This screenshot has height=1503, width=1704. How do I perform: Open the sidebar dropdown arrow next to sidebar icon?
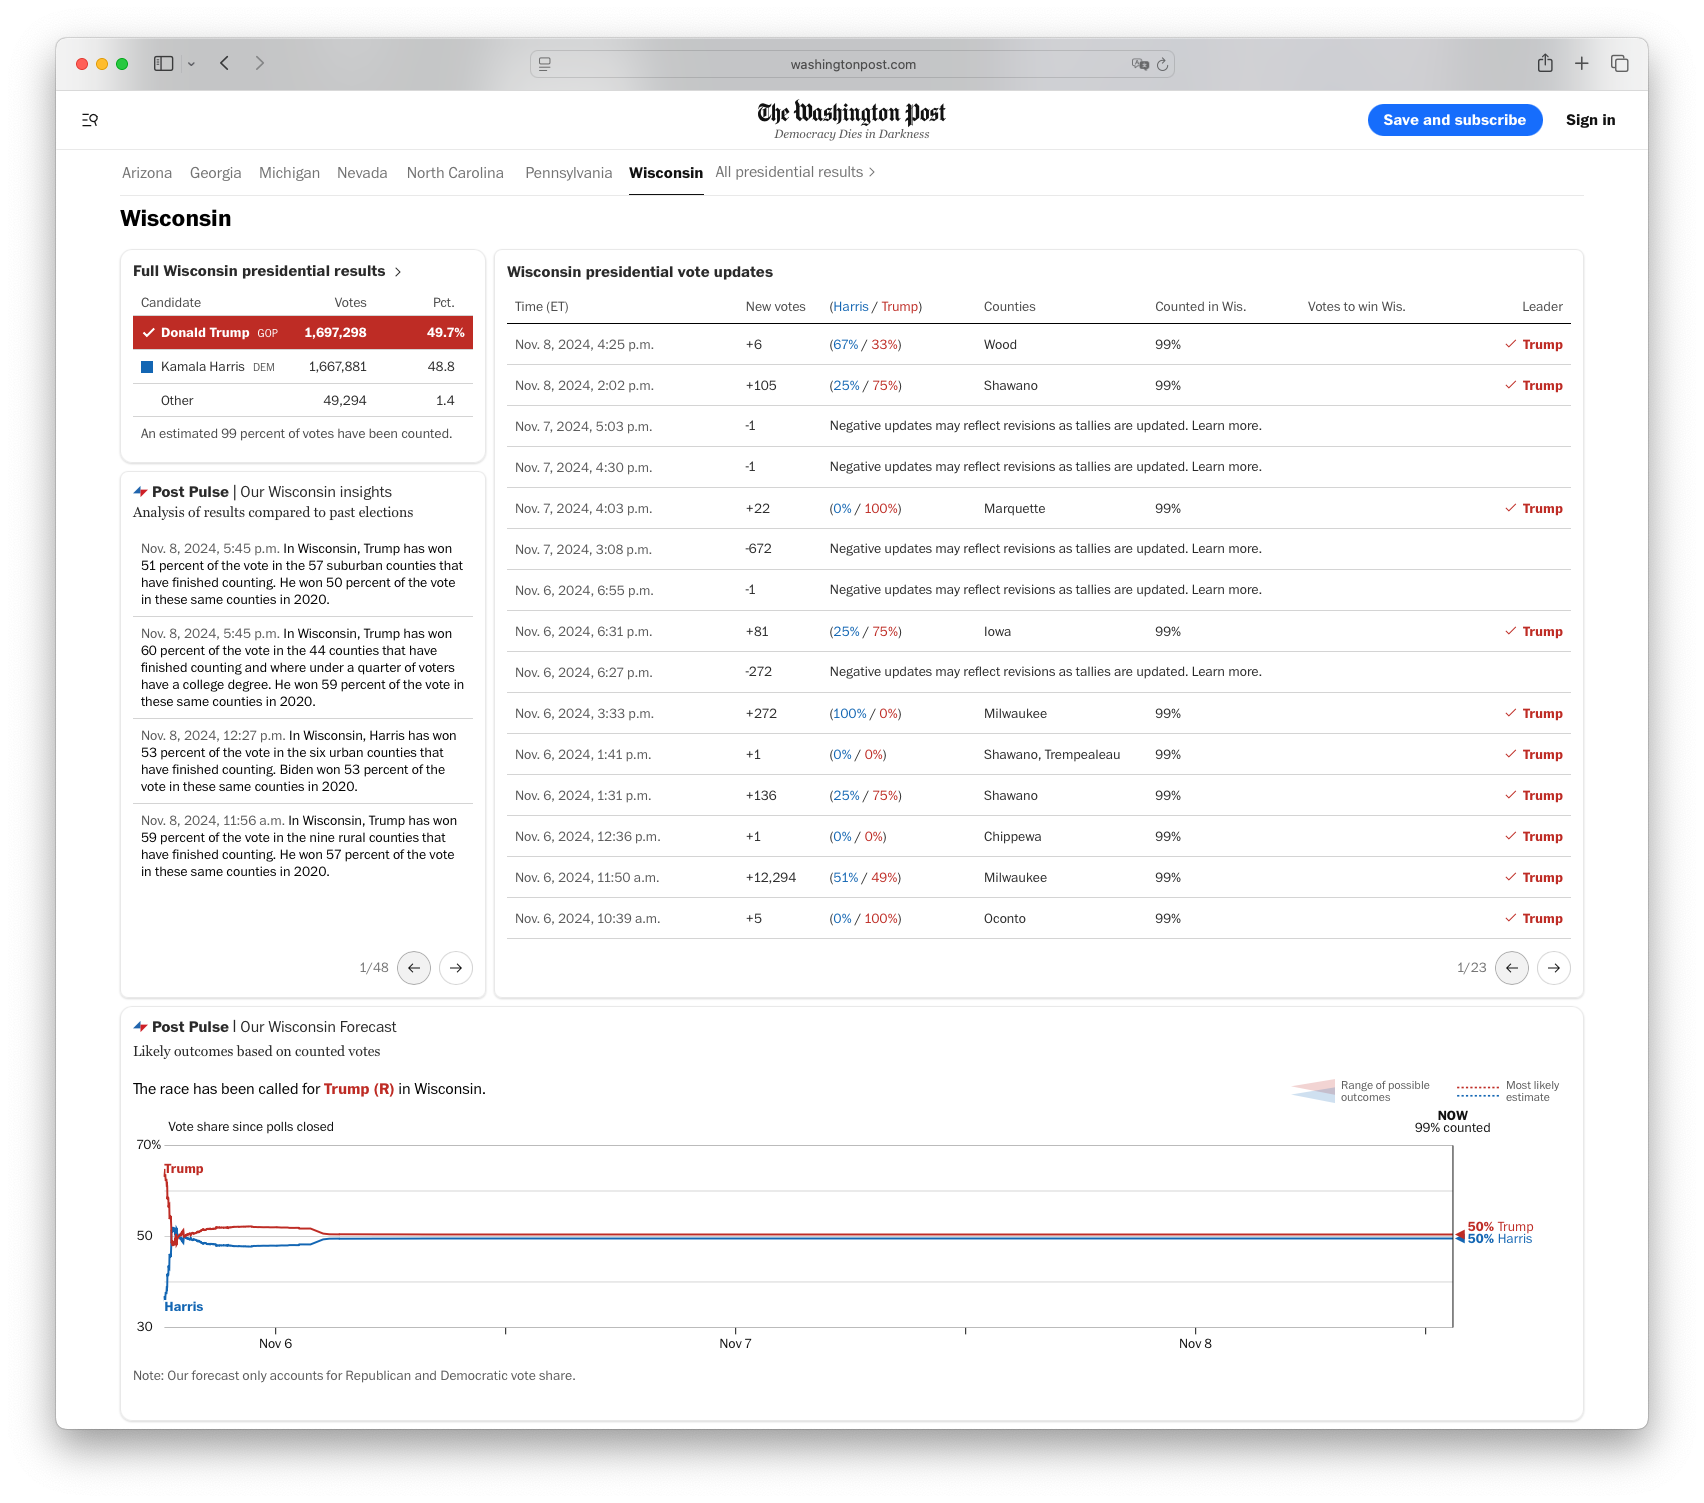coord(191,63)
